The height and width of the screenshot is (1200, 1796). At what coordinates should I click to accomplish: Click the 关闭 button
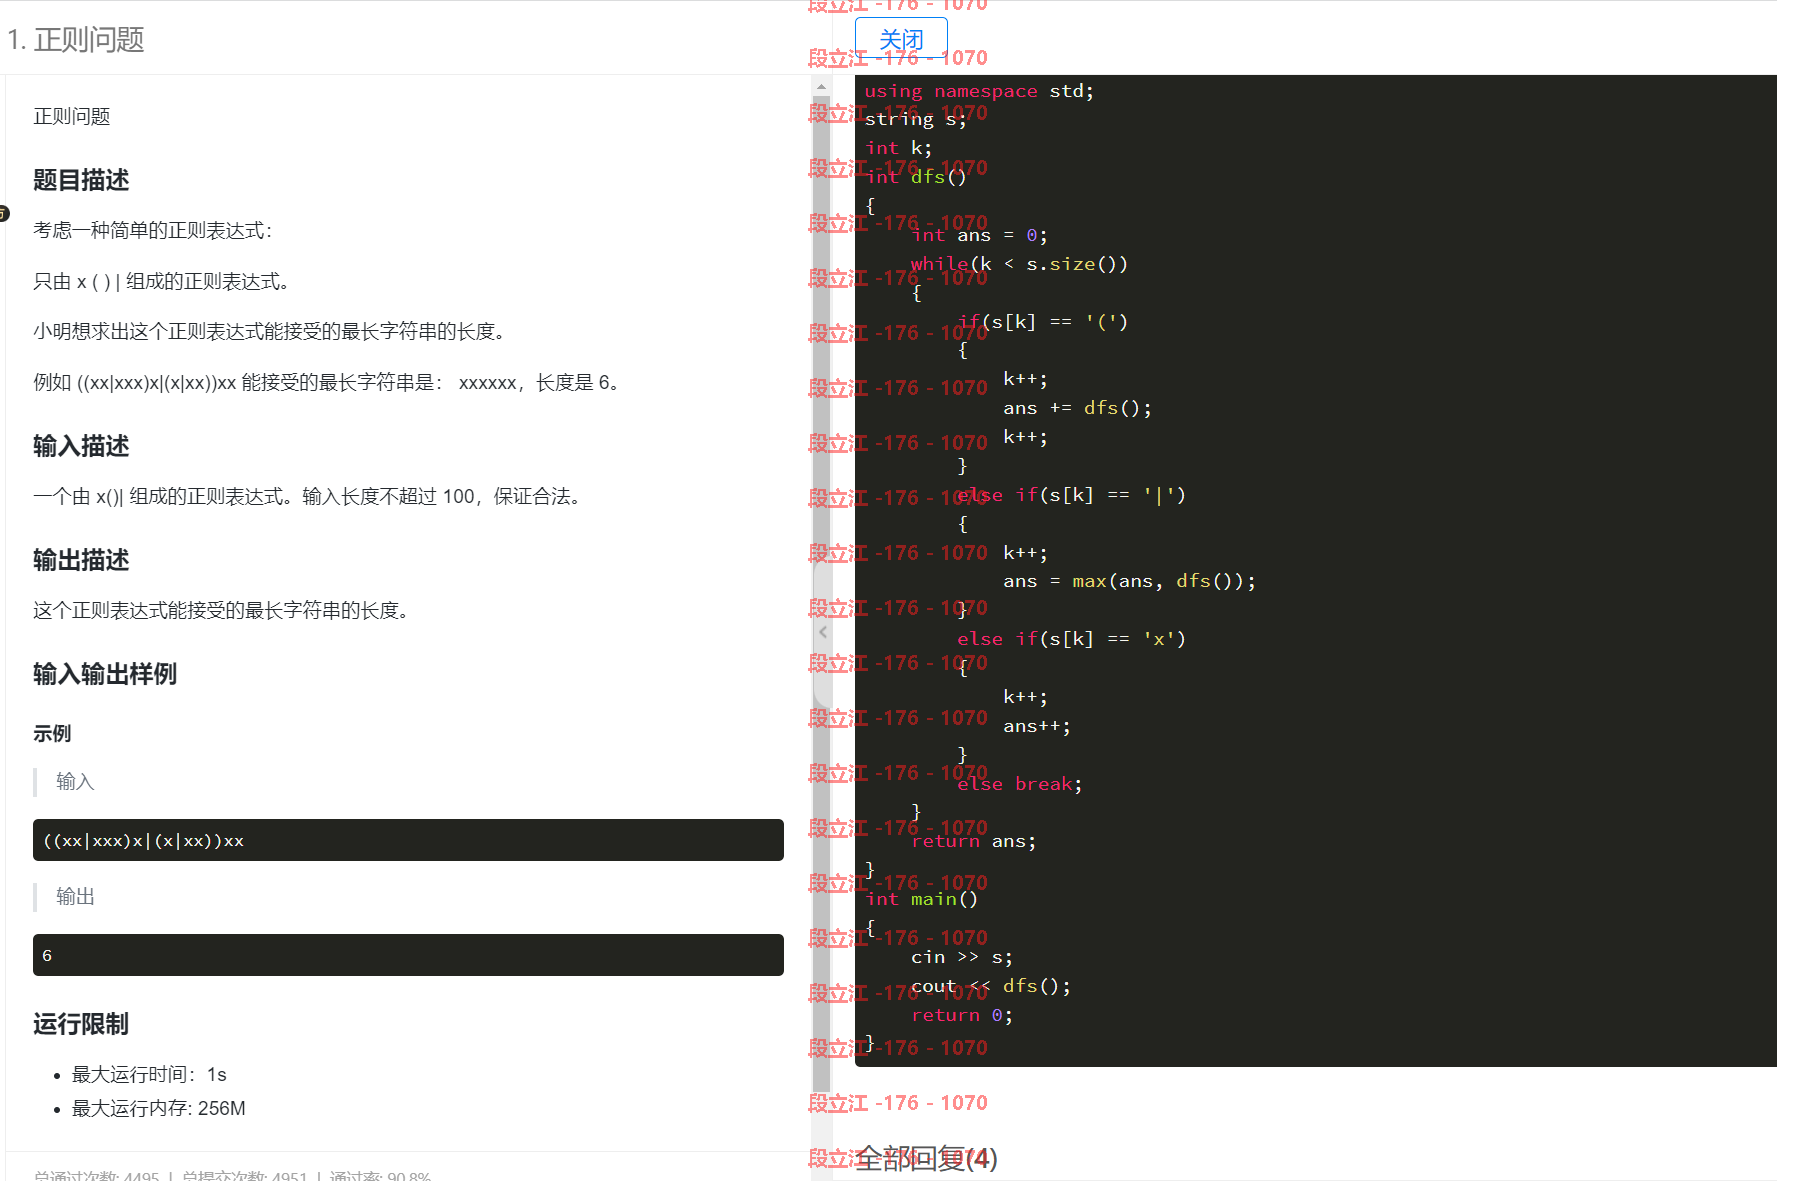(901, 40)
